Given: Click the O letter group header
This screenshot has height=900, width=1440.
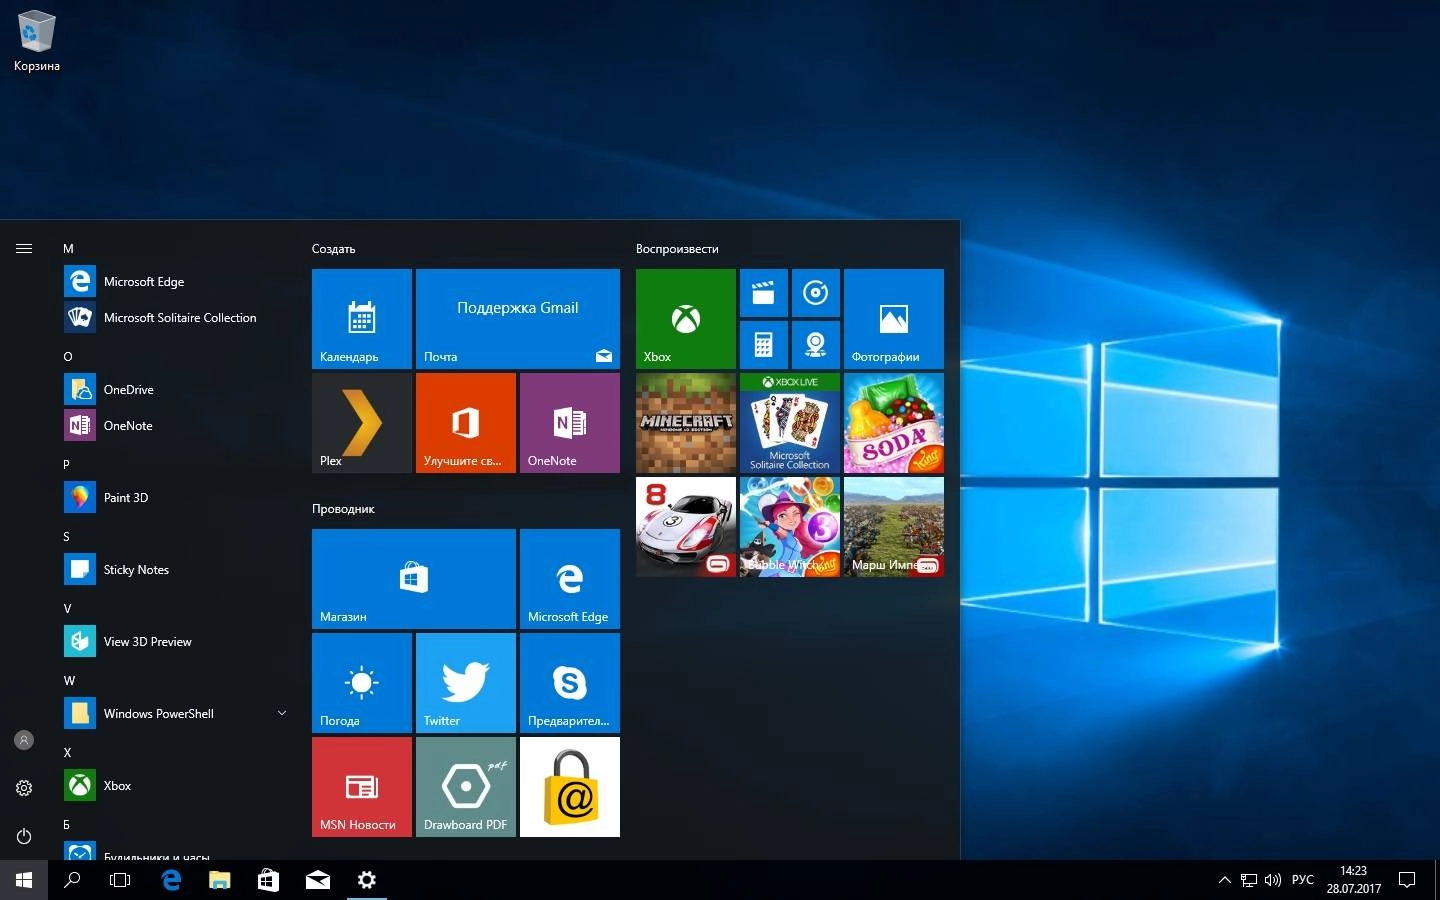Looking at the screenshot, I should click(x=68, y=357).
